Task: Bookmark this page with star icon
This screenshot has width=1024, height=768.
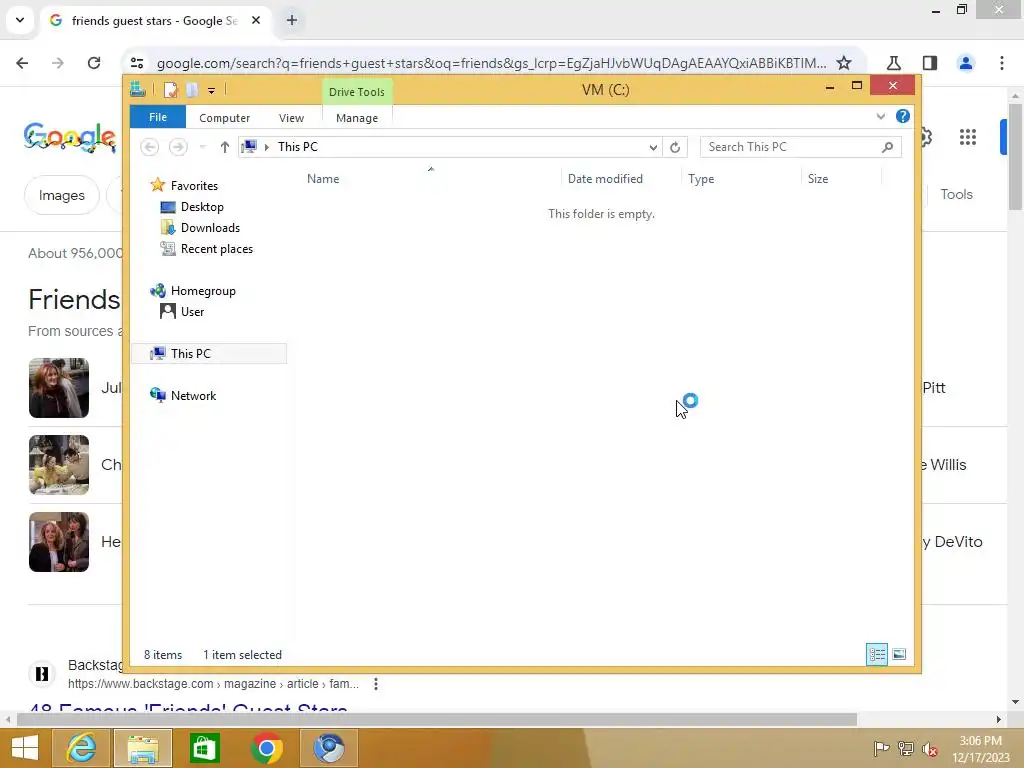Action: (x=844, y=63)
